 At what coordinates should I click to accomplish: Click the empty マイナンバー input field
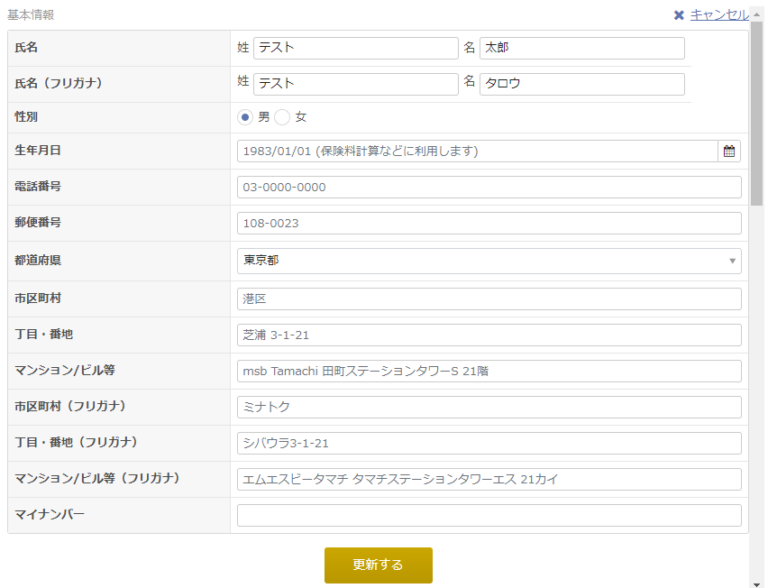(x=489, y=515)
